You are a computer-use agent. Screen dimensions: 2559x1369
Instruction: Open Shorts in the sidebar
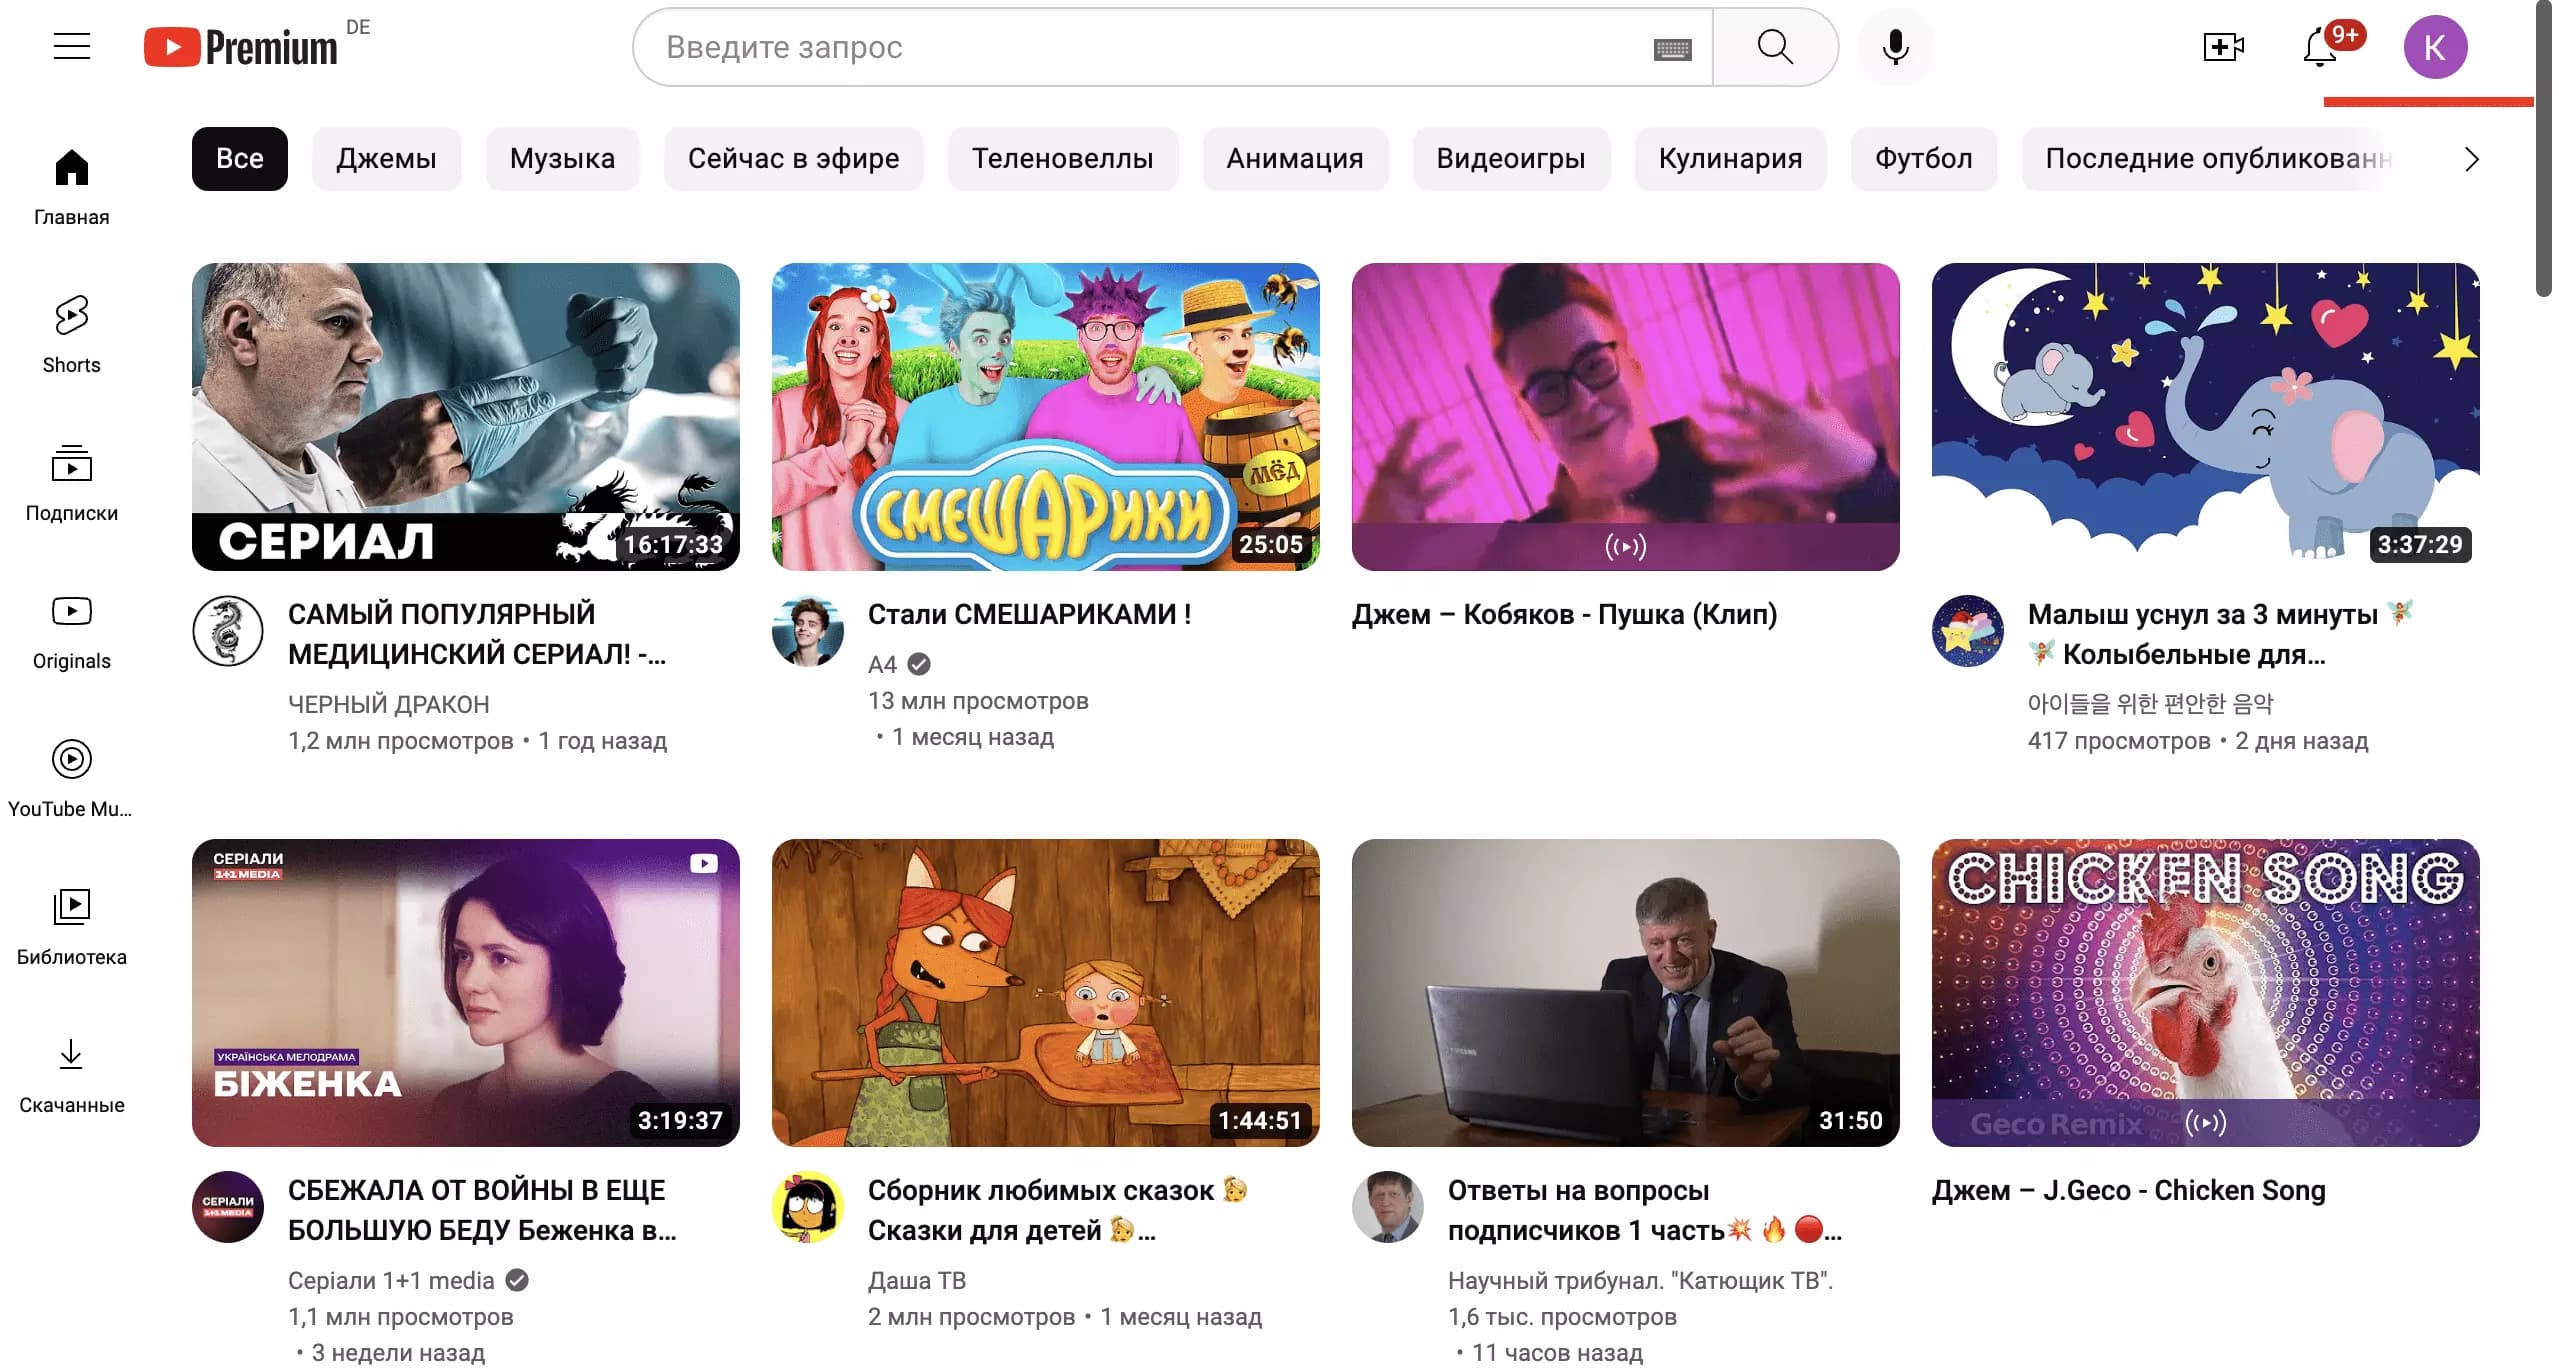71,335
